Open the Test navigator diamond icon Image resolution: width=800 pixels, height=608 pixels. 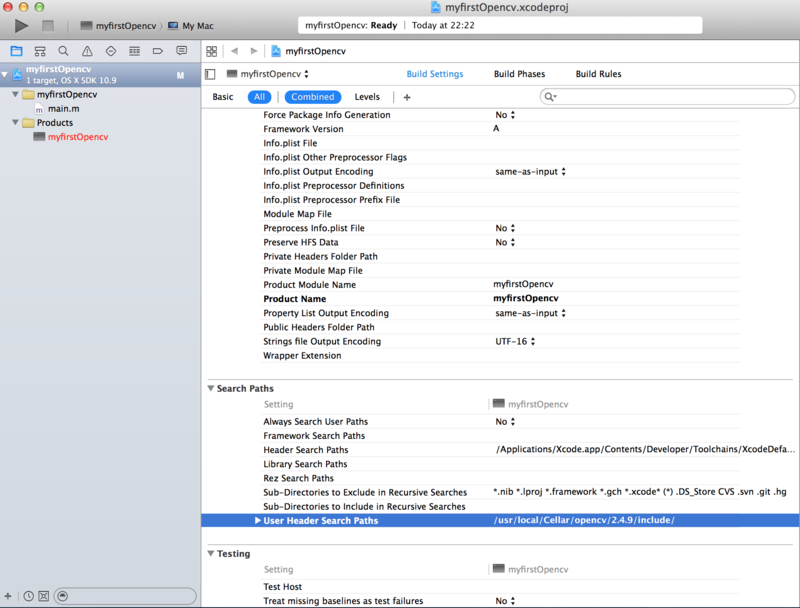[x=111, y=51]
